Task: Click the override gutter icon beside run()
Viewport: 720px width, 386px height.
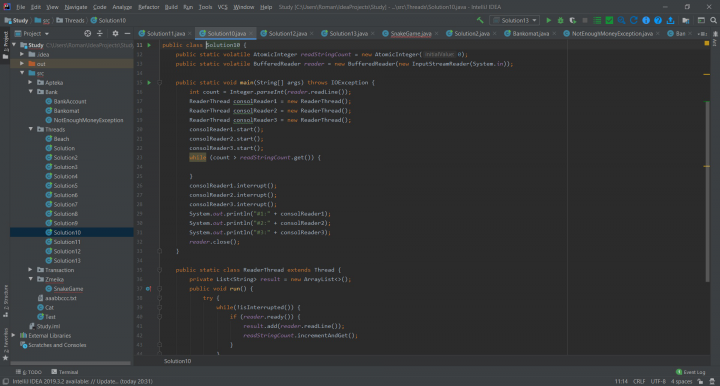Action: [148, 289]
